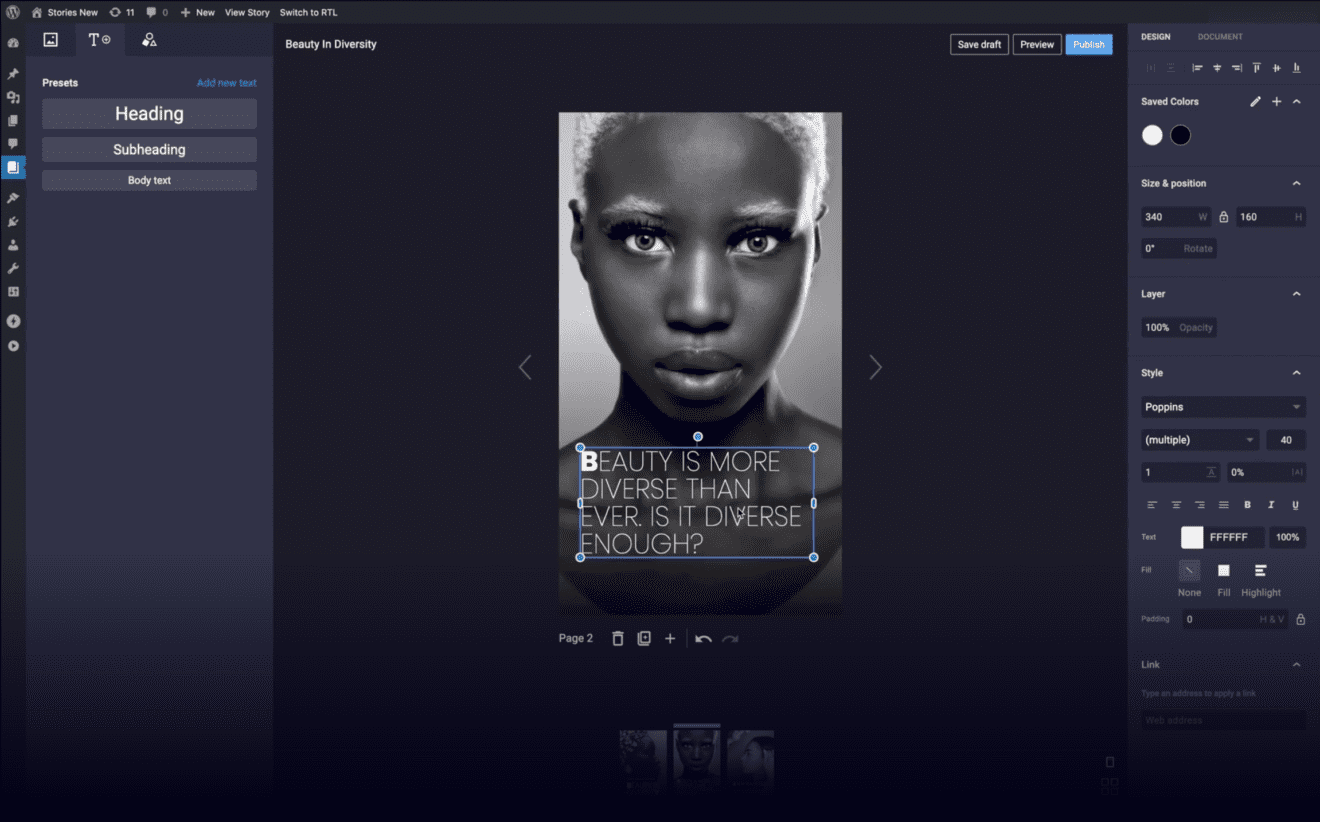Screen dimensions: 1320x822
Task: Open the Plugins sidebar icon
Action: [13, 221]
